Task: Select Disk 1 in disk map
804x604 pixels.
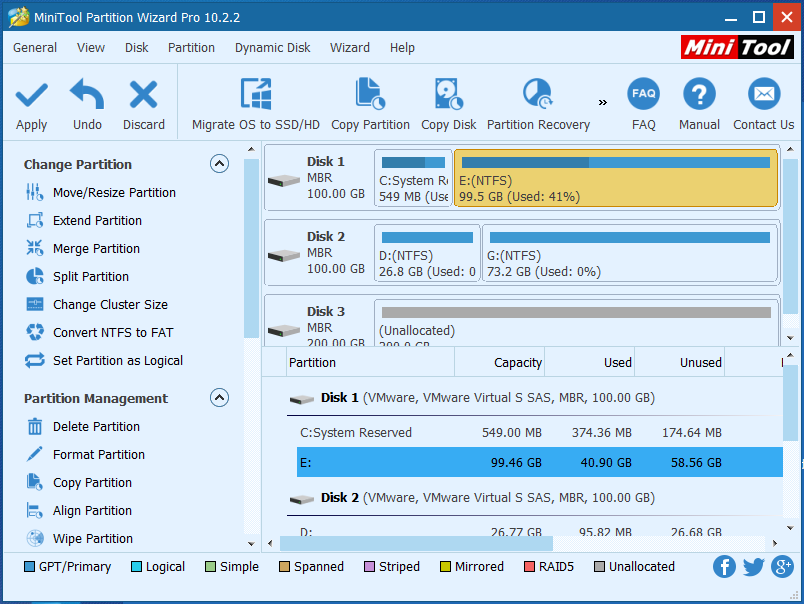Action: pyautogui.click(x=318, y=178)
